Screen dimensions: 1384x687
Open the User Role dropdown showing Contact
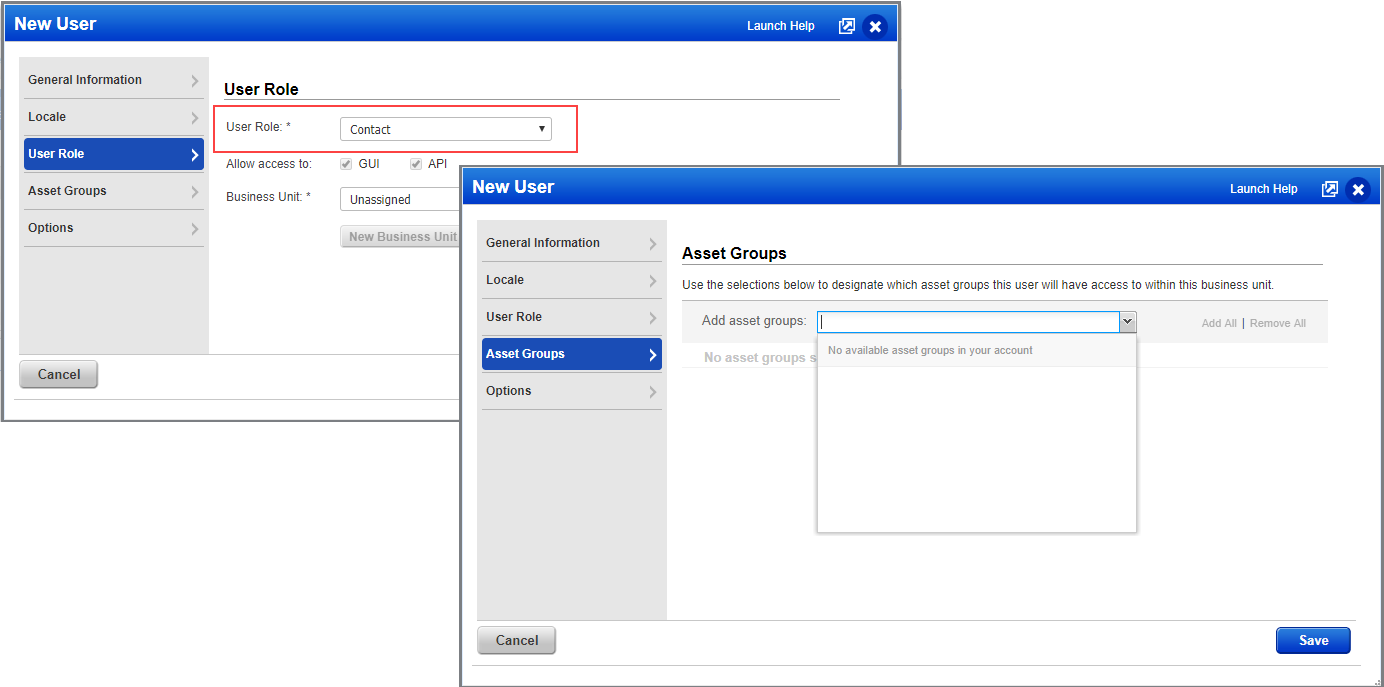coord(445,129)
